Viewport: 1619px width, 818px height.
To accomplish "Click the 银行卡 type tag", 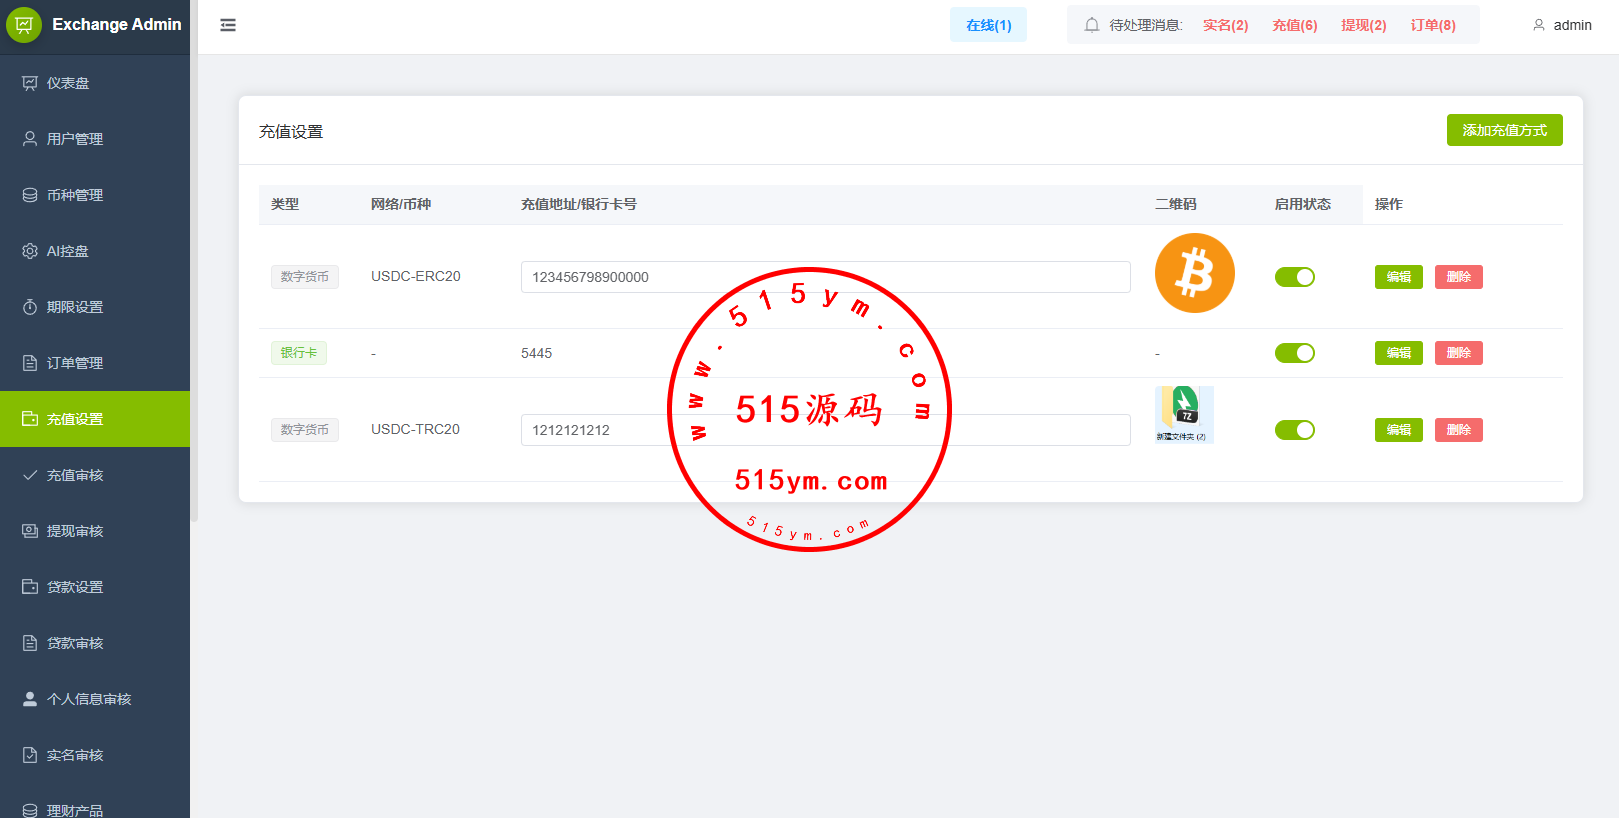I will [299, 353].
